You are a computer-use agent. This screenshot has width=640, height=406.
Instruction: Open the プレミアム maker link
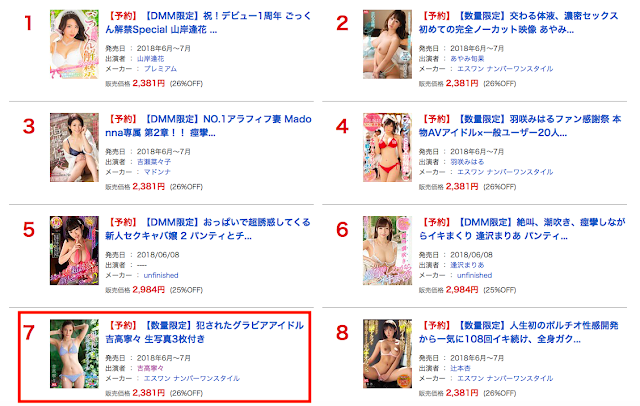point(160,69)
